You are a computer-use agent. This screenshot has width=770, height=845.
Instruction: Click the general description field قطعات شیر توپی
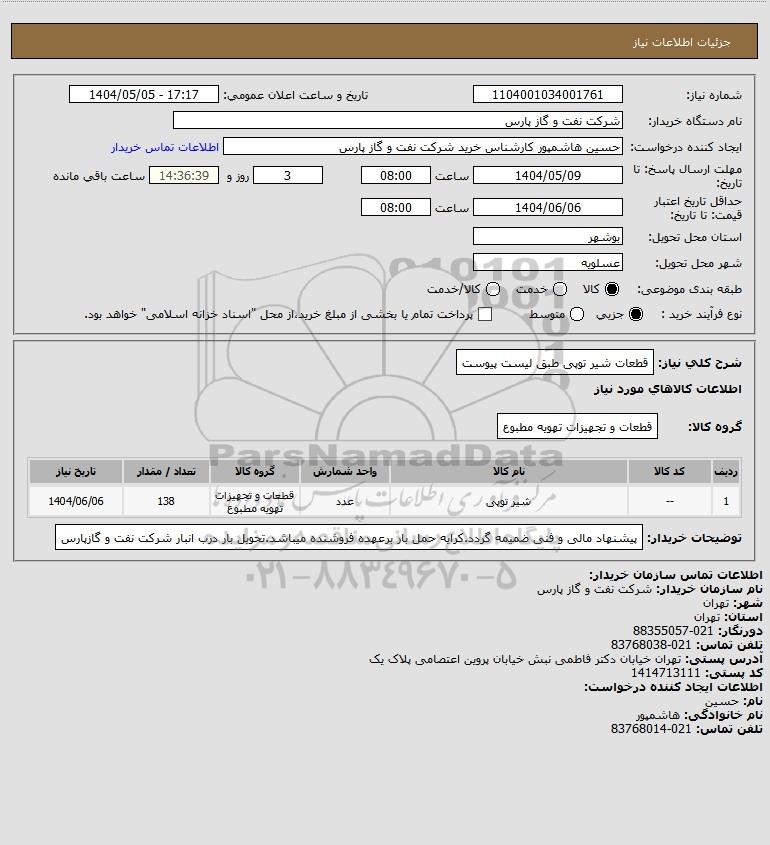tap(554, 363)
